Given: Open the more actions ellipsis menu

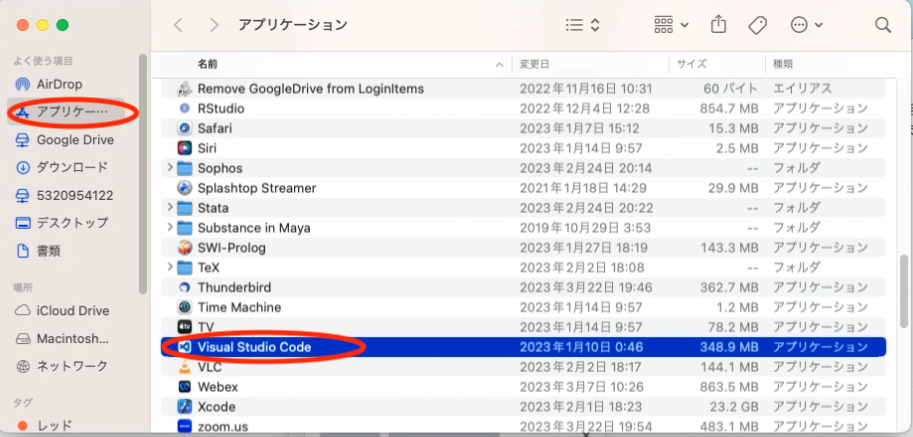Looking at the screenshot, I should coord(806,24).
